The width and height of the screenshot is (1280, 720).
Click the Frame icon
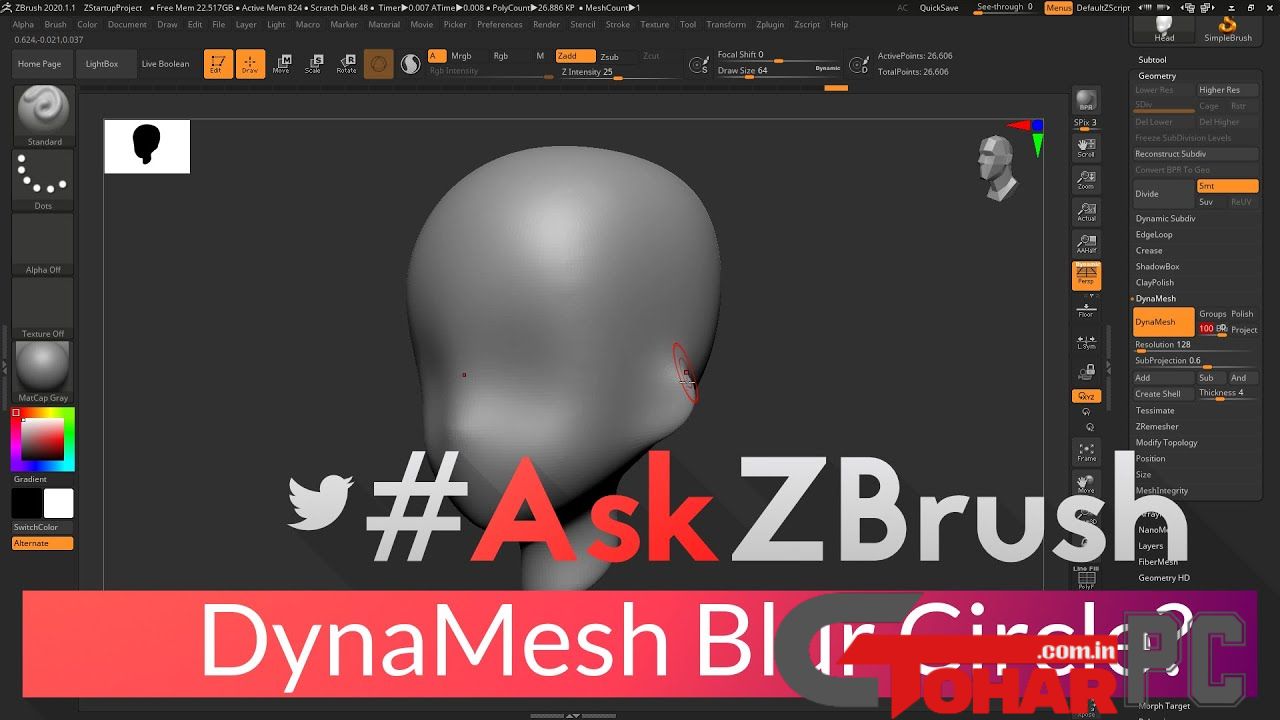tap(1086, 452)
